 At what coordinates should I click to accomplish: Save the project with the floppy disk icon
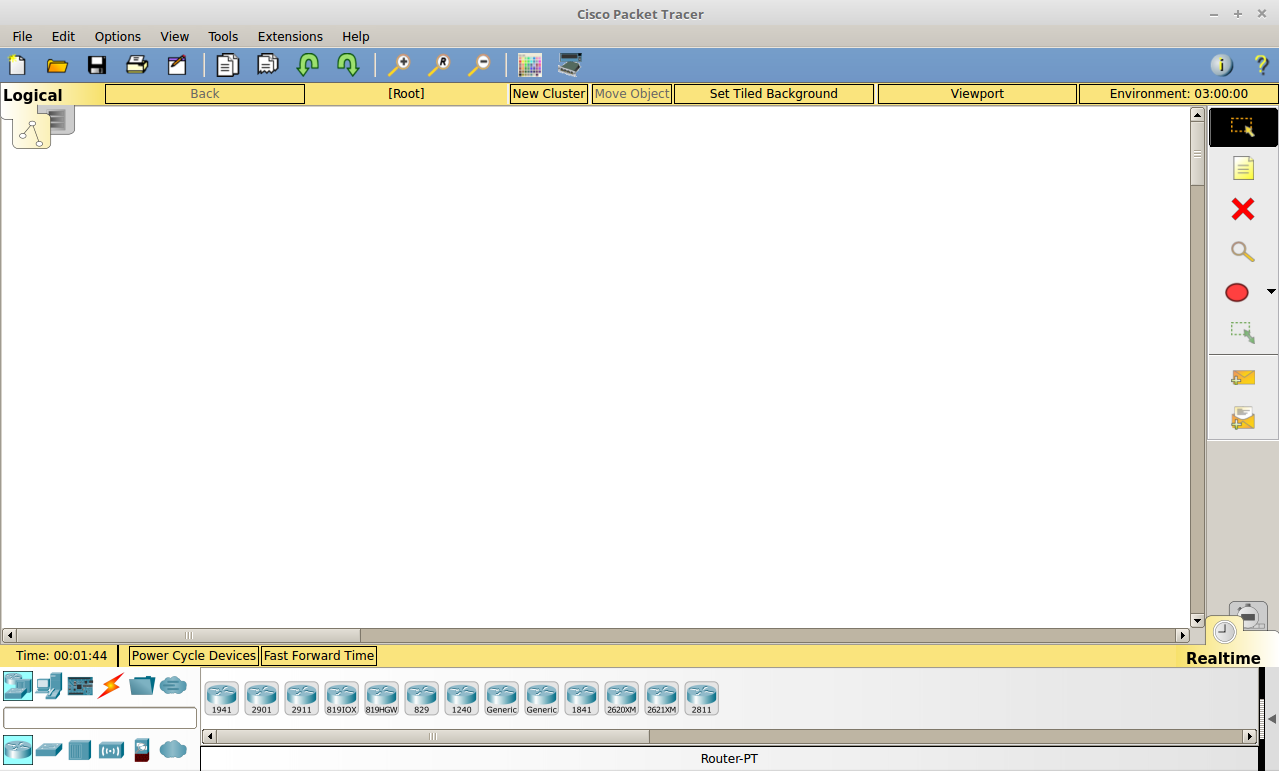tap(97, 66)
